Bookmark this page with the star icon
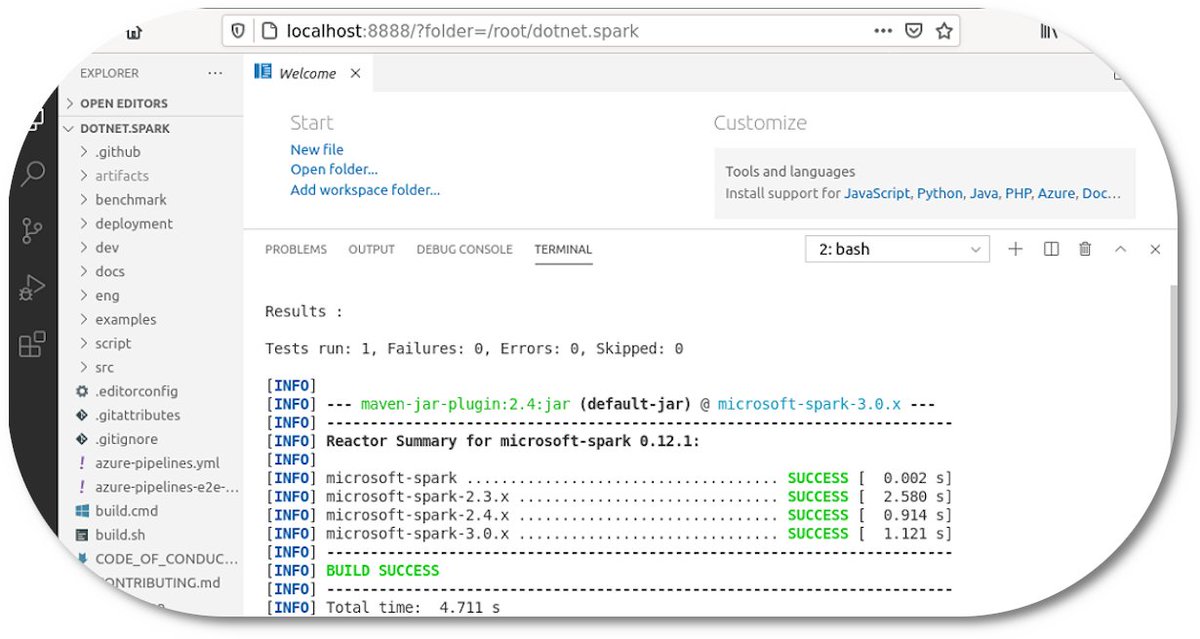Screen dimensions: 1200x639 [x=943, y=31]
